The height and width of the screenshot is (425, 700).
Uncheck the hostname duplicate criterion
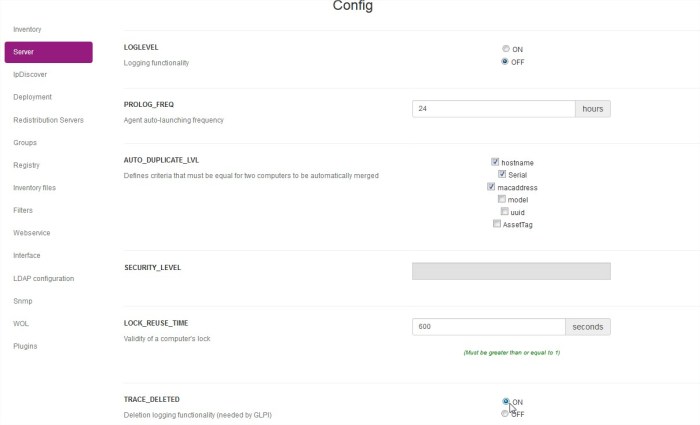point(495,162)
